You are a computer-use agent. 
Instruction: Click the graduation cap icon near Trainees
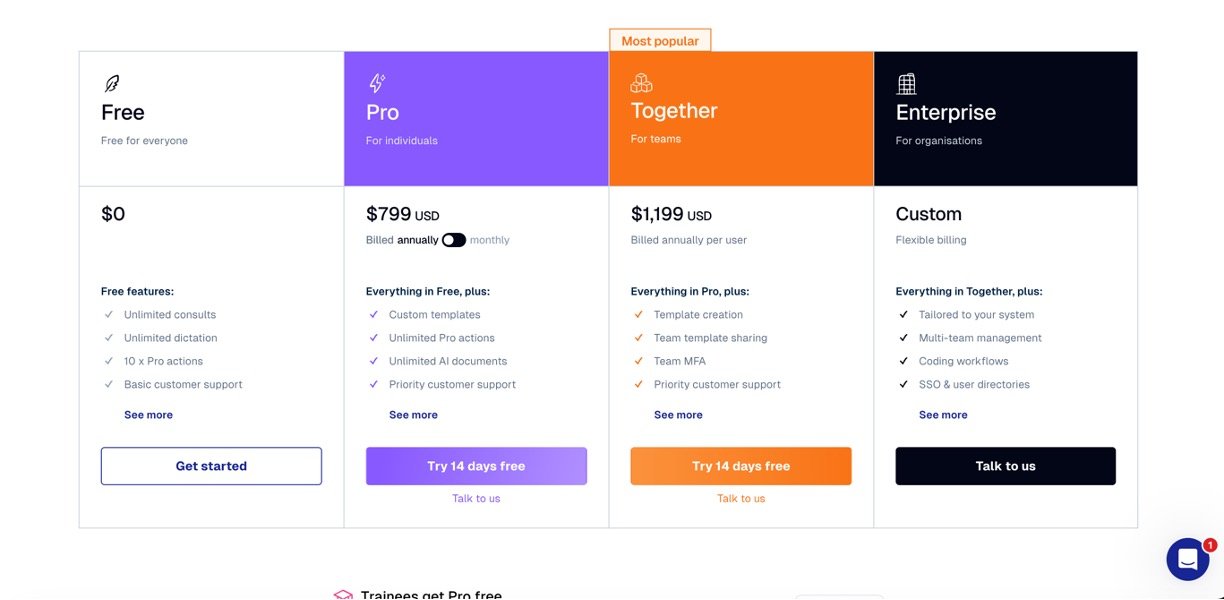pos(343,595)
